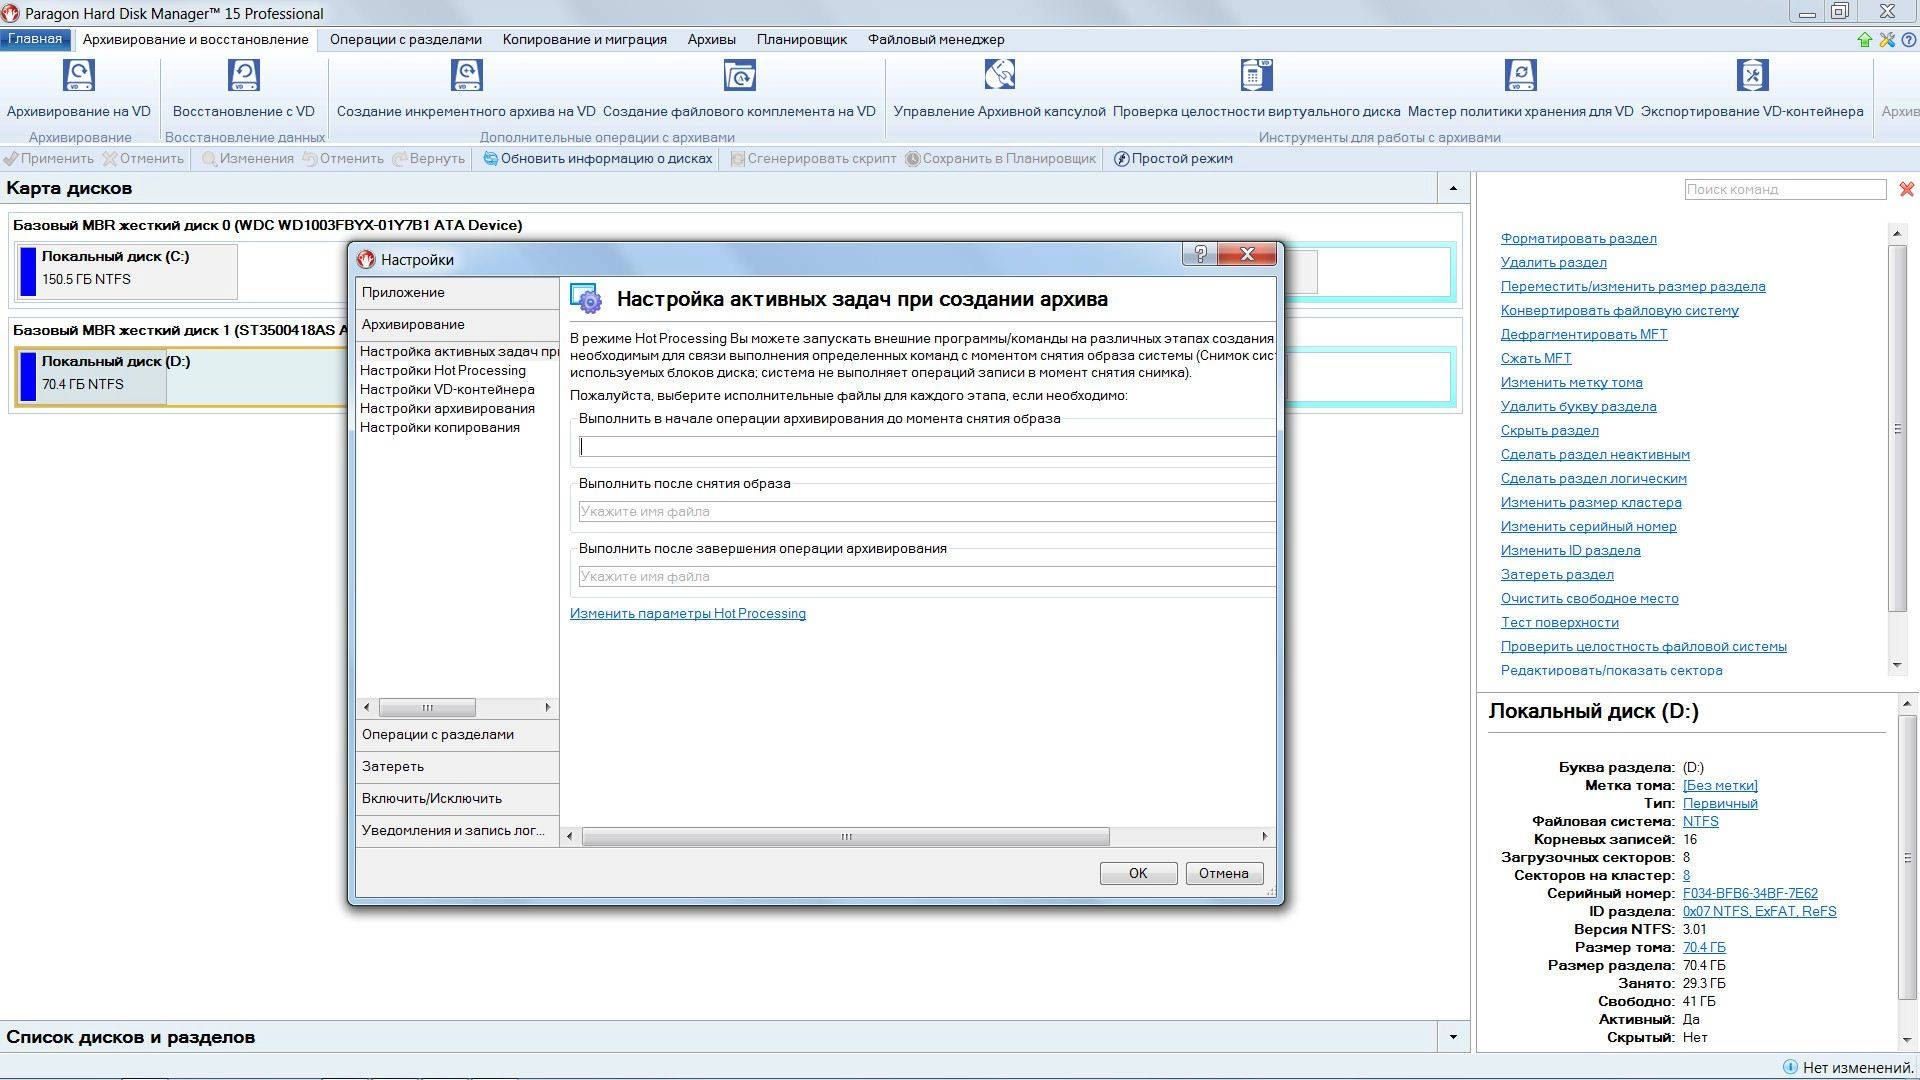The height and width of the screenshot is (1080, 1920).
Task: Click the Изменения toolbar item
Action: [x=248, y=158]
